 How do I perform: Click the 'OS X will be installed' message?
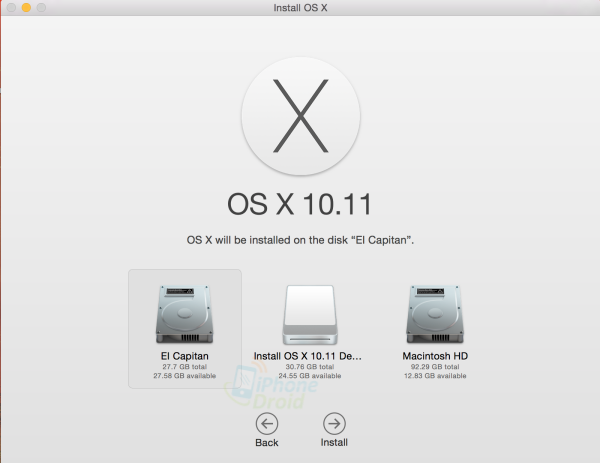300,240
